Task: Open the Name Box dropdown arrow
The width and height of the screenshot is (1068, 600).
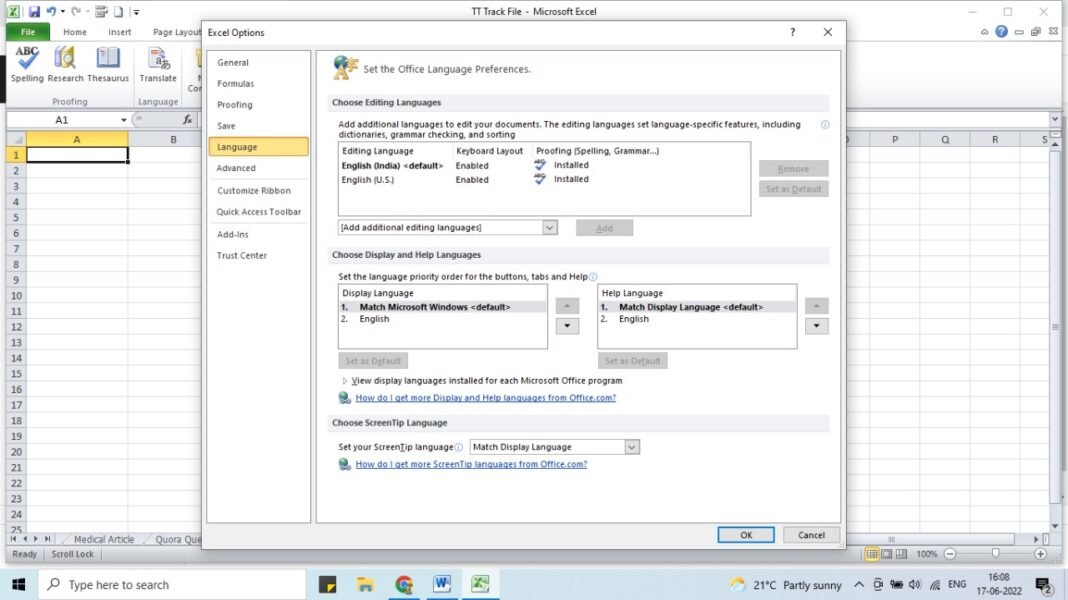Action: [x=124, y=120]
